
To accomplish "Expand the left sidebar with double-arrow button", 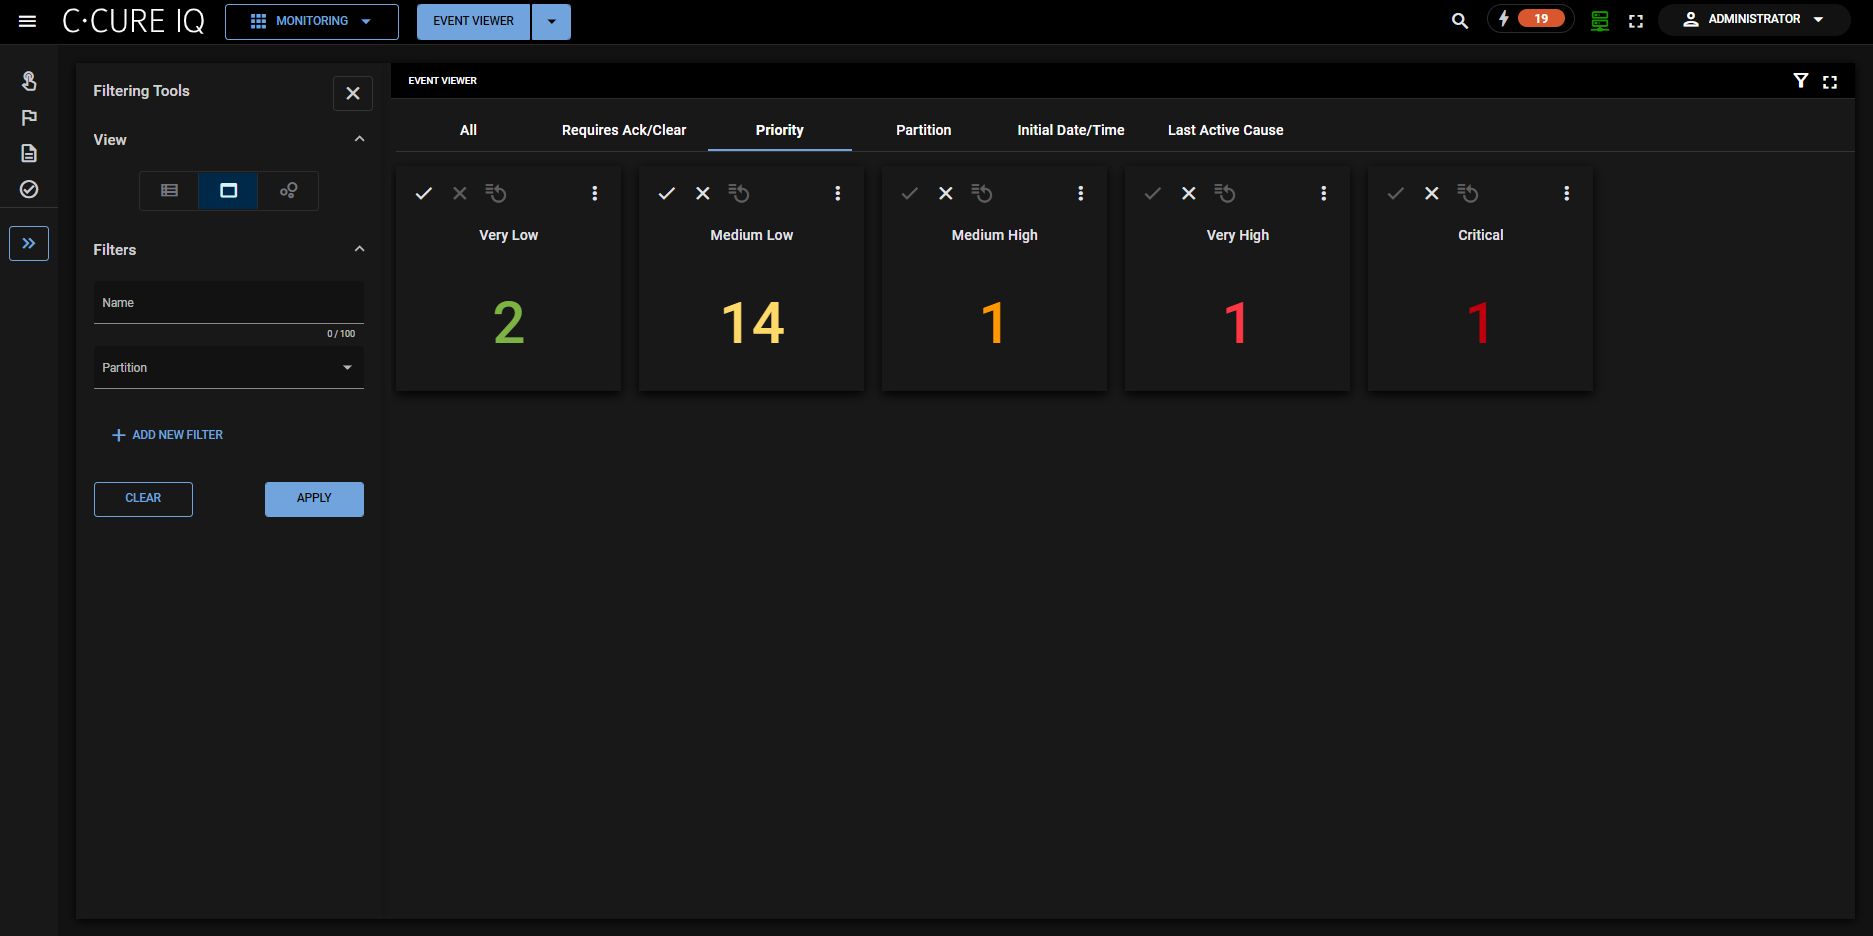I will 29,243.
